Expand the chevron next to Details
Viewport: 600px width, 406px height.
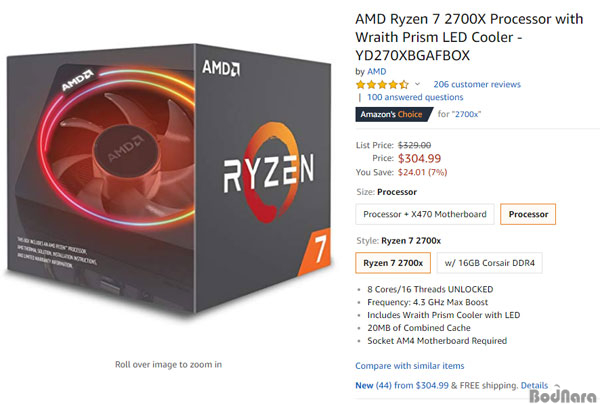pyautogui.click(x=557, y=386)
